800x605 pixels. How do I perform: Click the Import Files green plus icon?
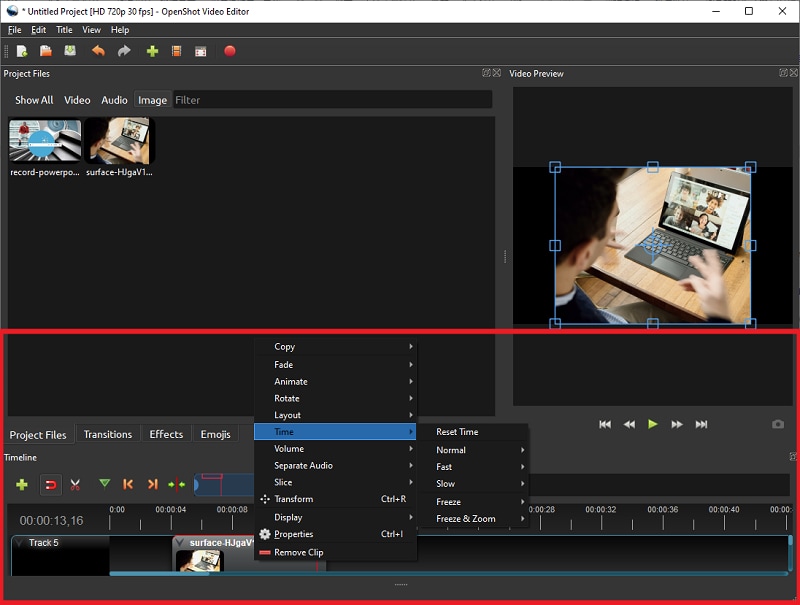click(152, 51)
